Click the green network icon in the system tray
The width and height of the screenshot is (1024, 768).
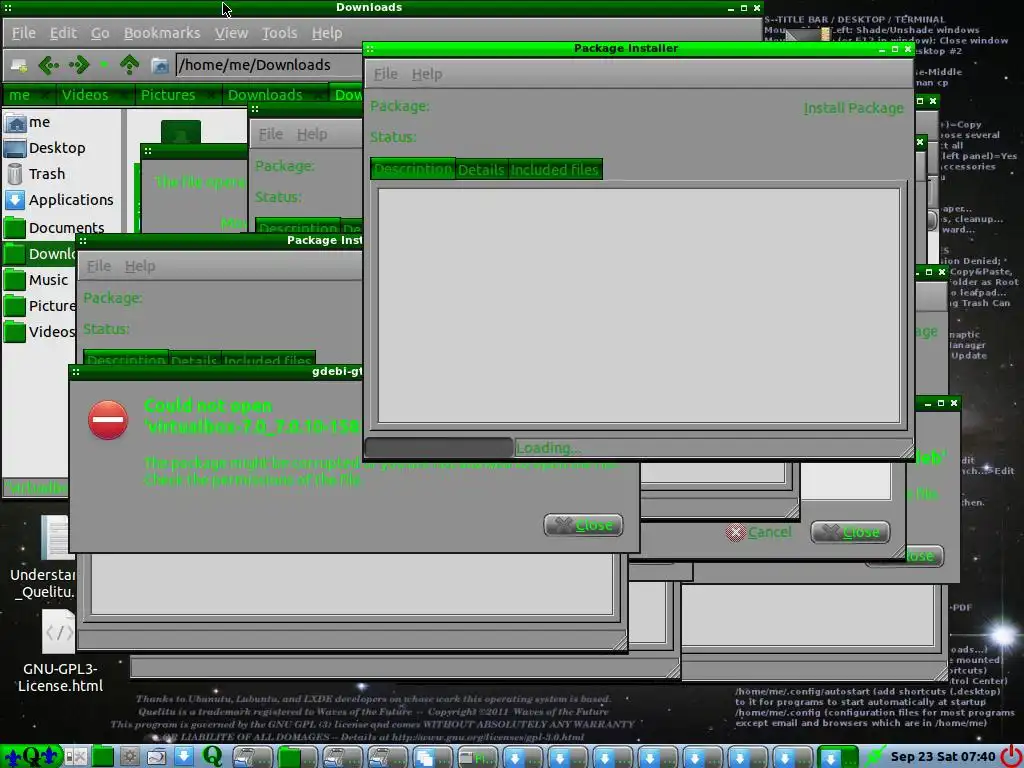point(874,757)
